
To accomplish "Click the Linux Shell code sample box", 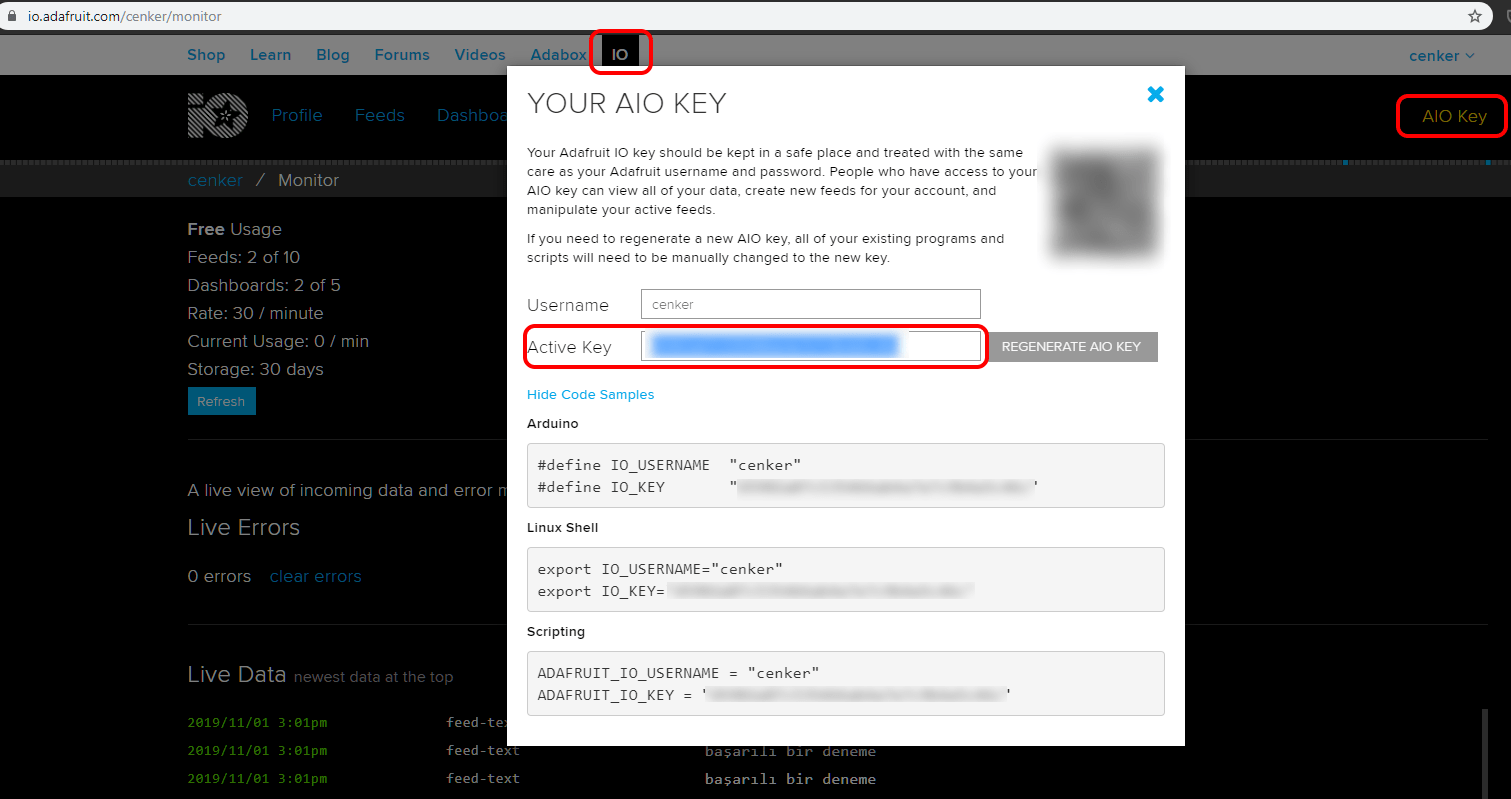I will point(846,579).
